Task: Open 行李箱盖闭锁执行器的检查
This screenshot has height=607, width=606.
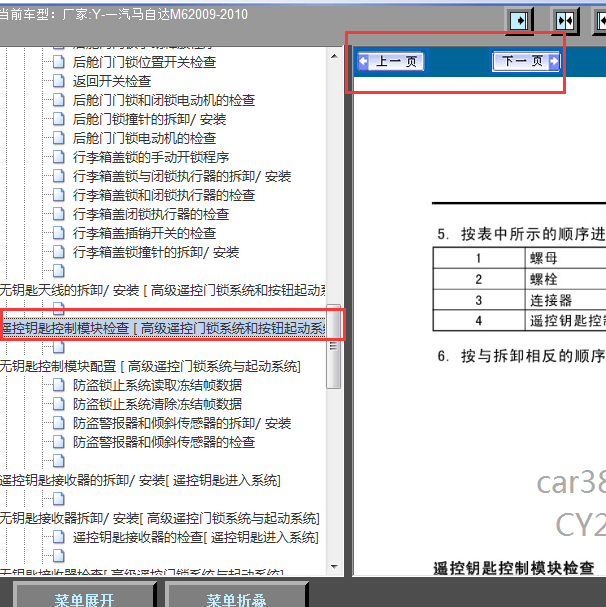Action: point(151,214)
